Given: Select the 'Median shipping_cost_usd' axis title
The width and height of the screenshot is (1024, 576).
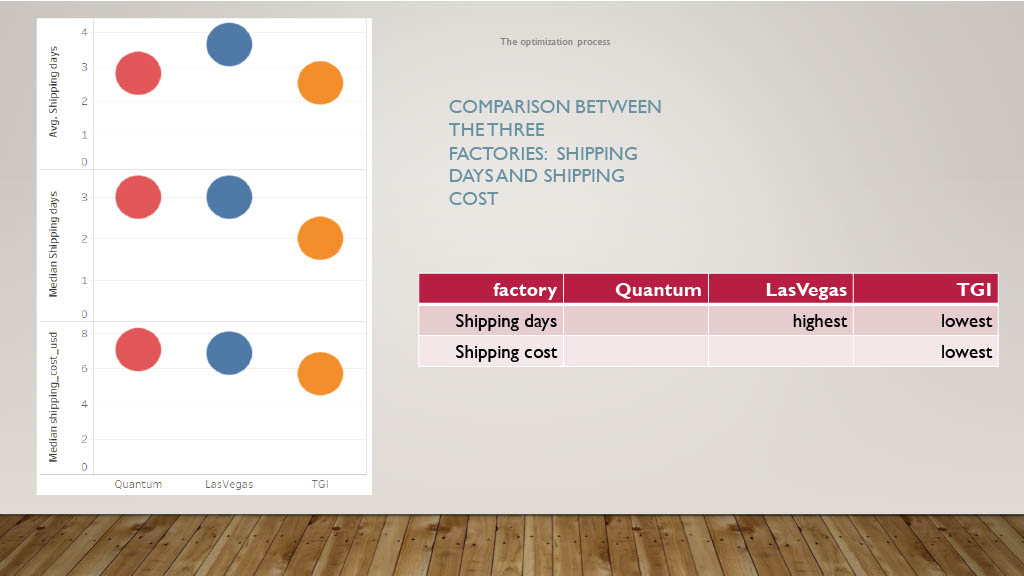Looking at the screenshot, I should (x=53, y=397).
